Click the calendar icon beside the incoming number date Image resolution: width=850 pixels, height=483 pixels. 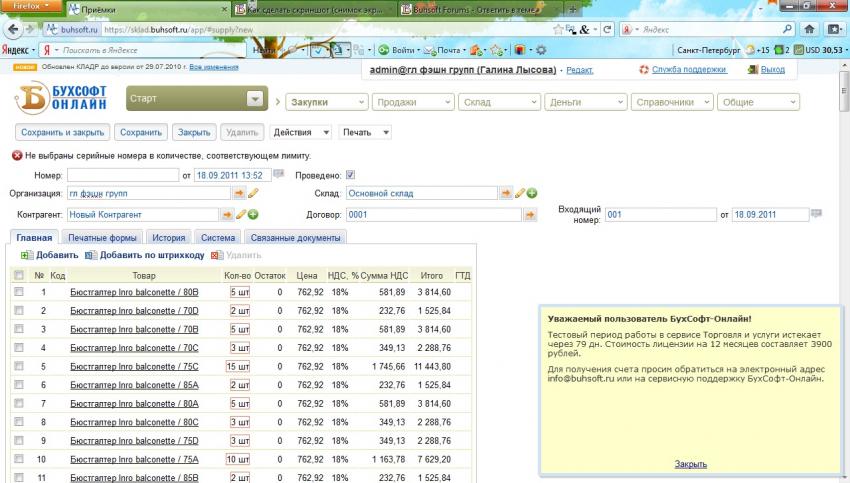tap(816, 214)
